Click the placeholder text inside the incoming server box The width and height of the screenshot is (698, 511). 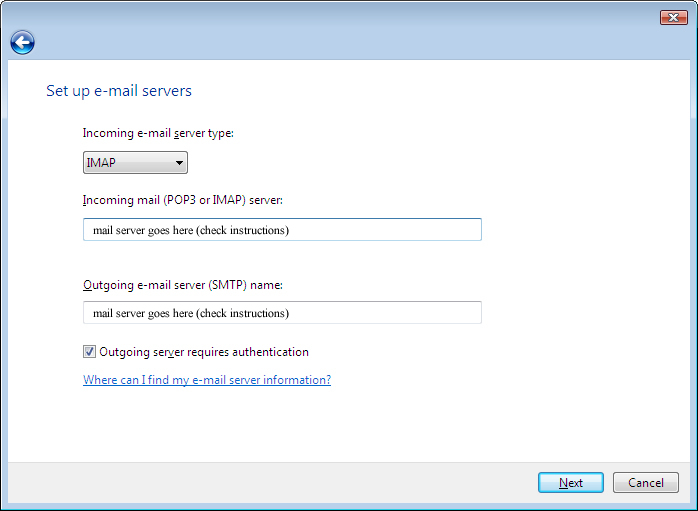[x=190, y=230]
